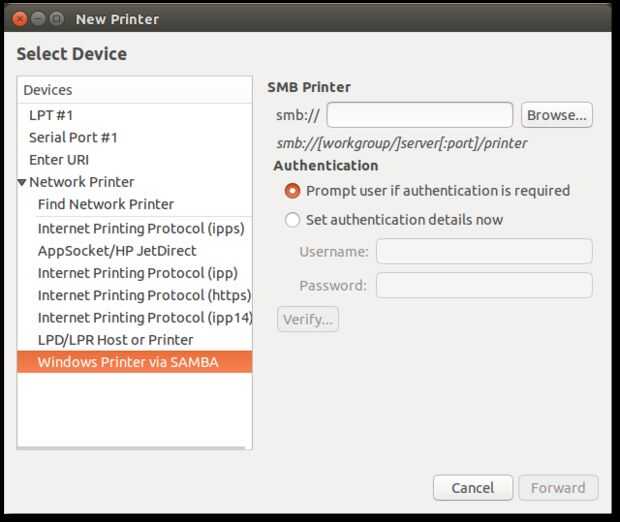
Task: Select Serial Port #1 device
Action: point(73,138)
